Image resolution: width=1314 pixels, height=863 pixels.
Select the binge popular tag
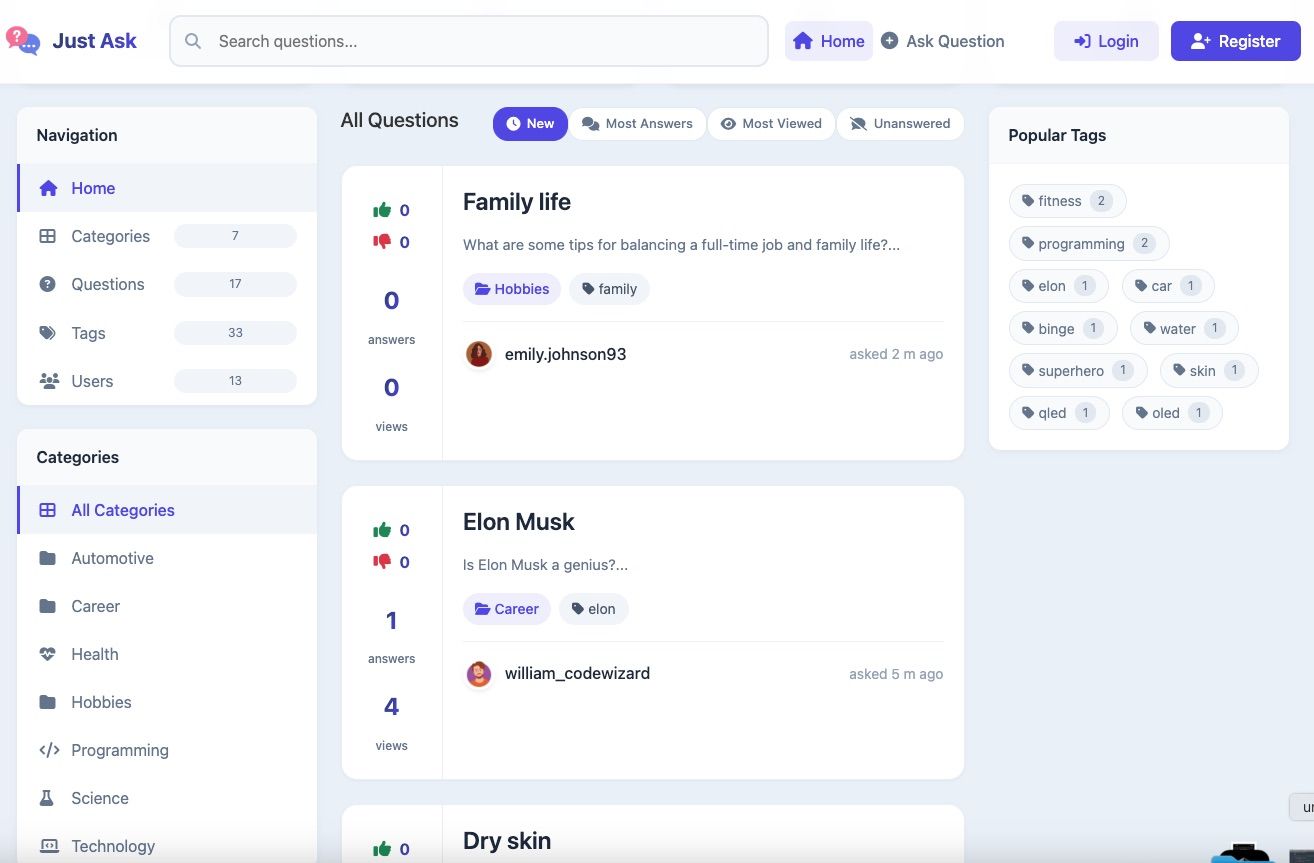coord(1063,328)
